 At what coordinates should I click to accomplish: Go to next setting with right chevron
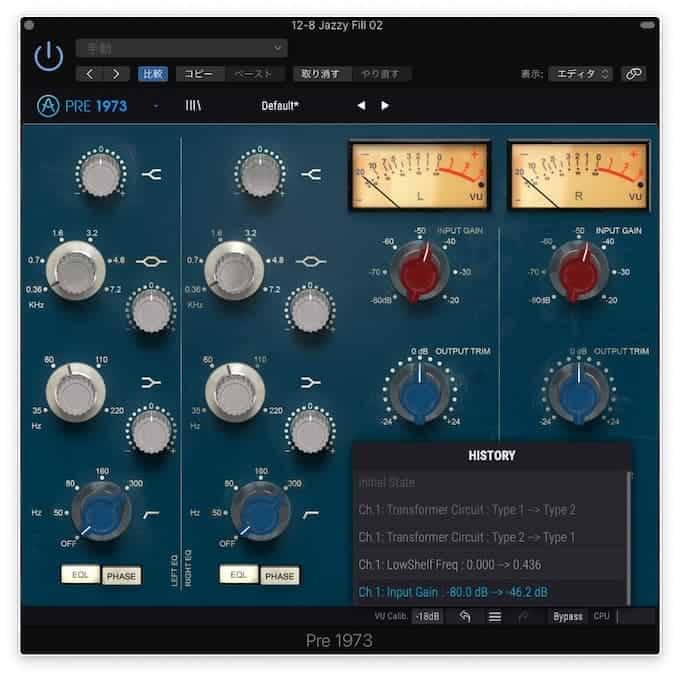click(116, 74)
